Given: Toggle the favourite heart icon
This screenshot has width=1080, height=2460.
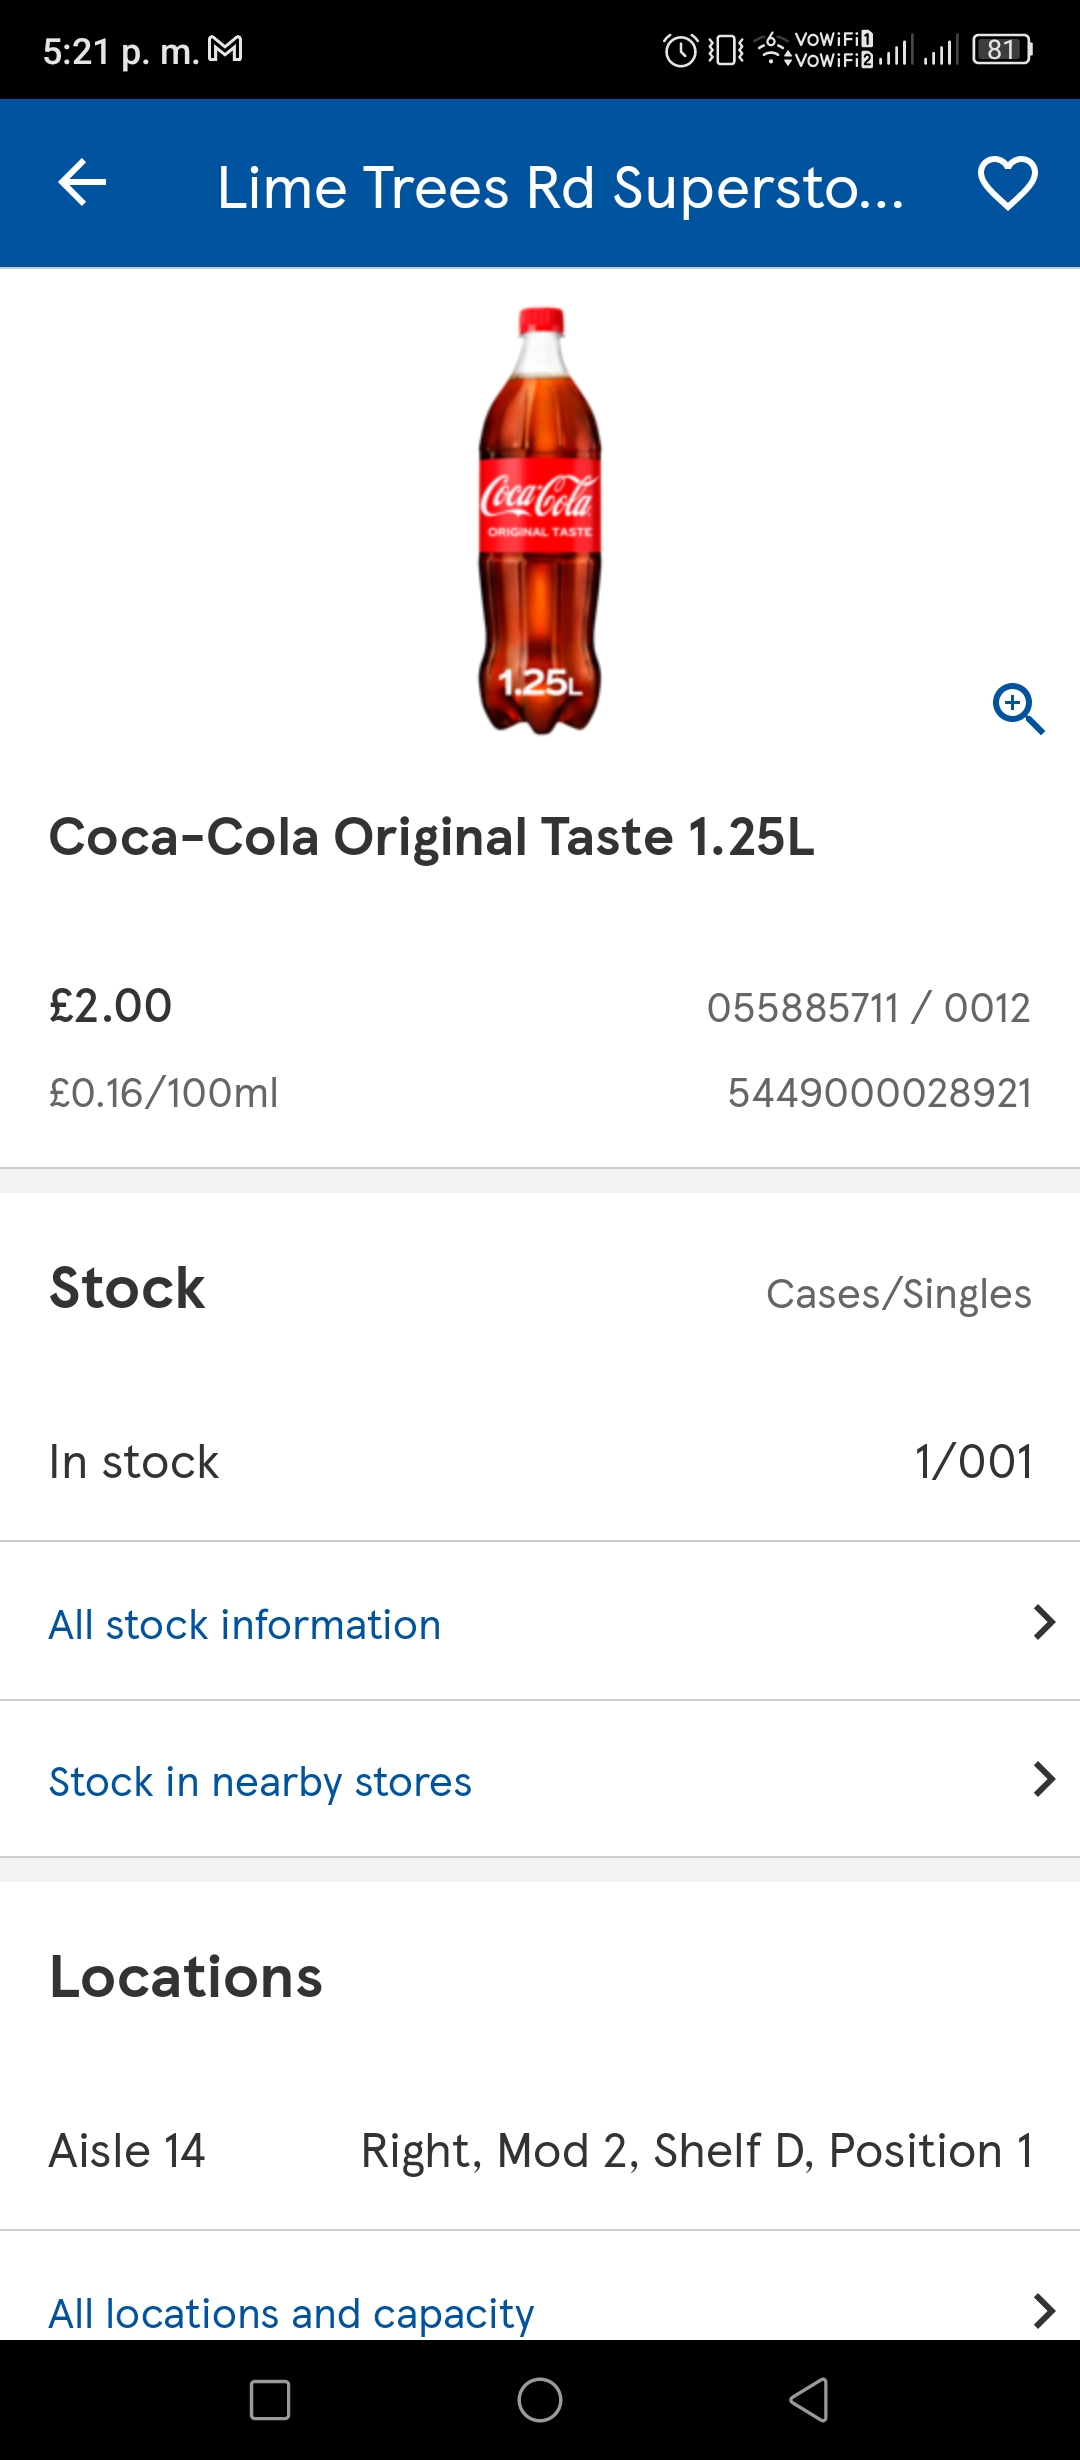Looking at the screenshot, I should point(1007,183).
